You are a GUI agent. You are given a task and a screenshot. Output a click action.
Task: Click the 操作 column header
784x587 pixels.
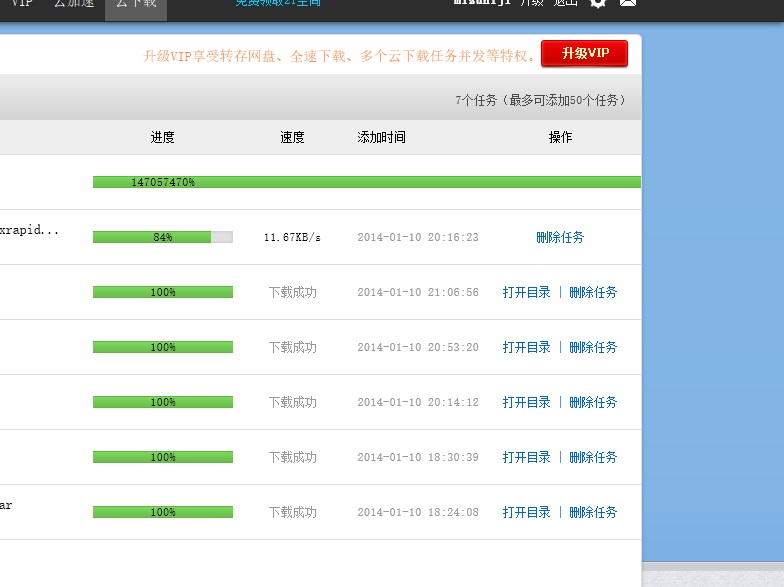coord(560,137)
